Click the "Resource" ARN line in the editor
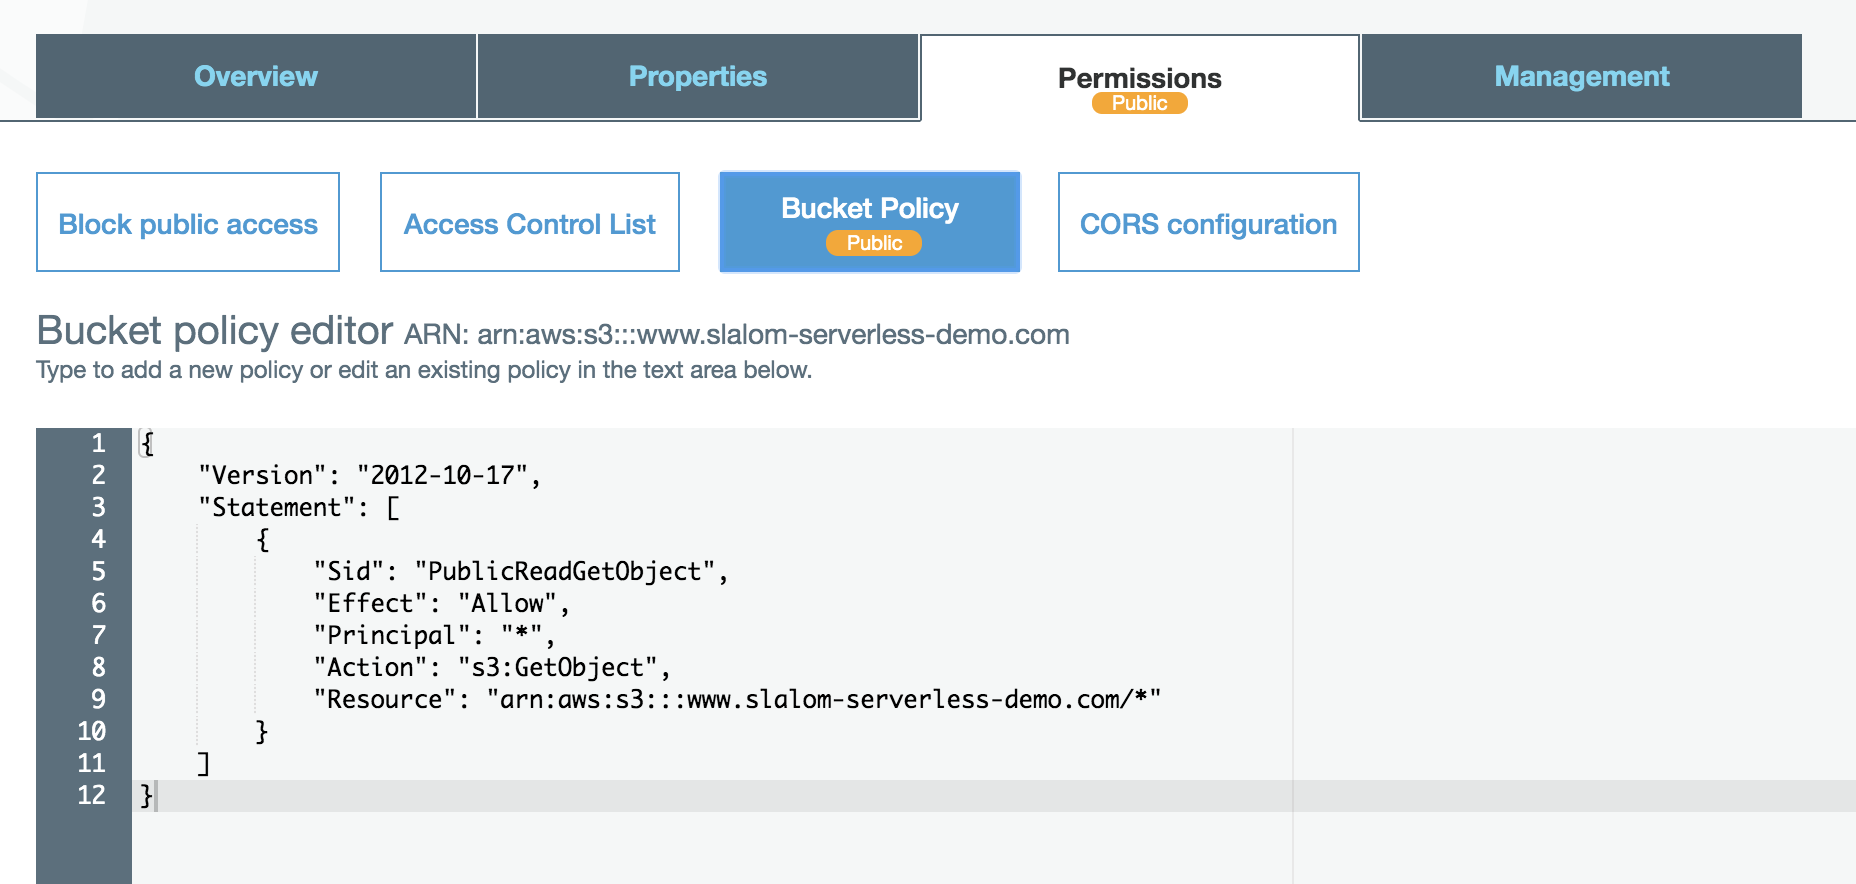The image size is (1856, 884). click(x=737, y=699)
